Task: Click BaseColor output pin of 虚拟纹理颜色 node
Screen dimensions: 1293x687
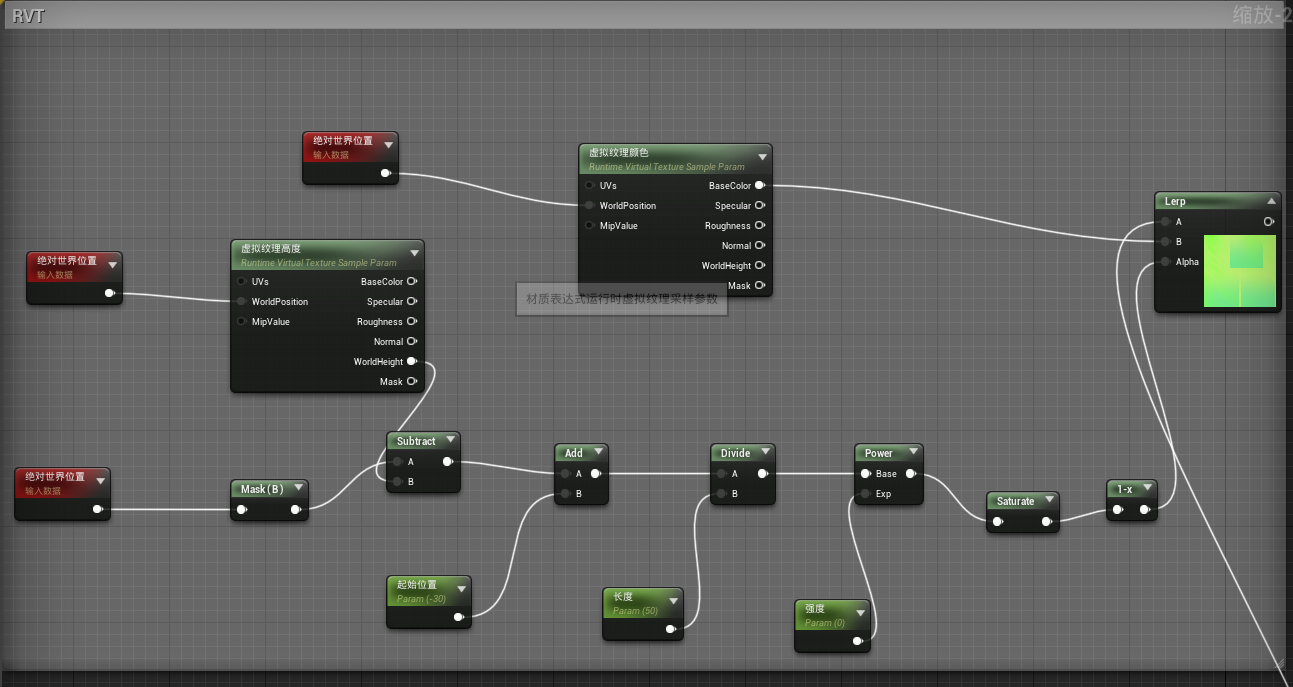Action: [x=760, y=185]
